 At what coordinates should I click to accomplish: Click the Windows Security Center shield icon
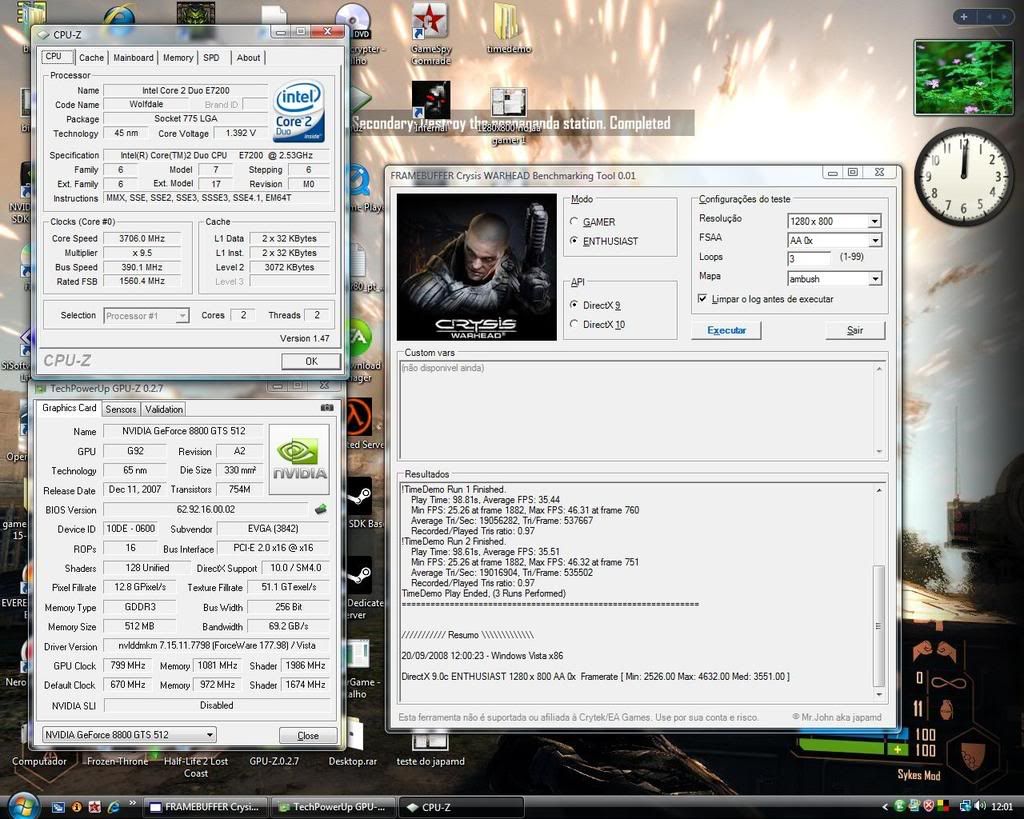point(928,806)
